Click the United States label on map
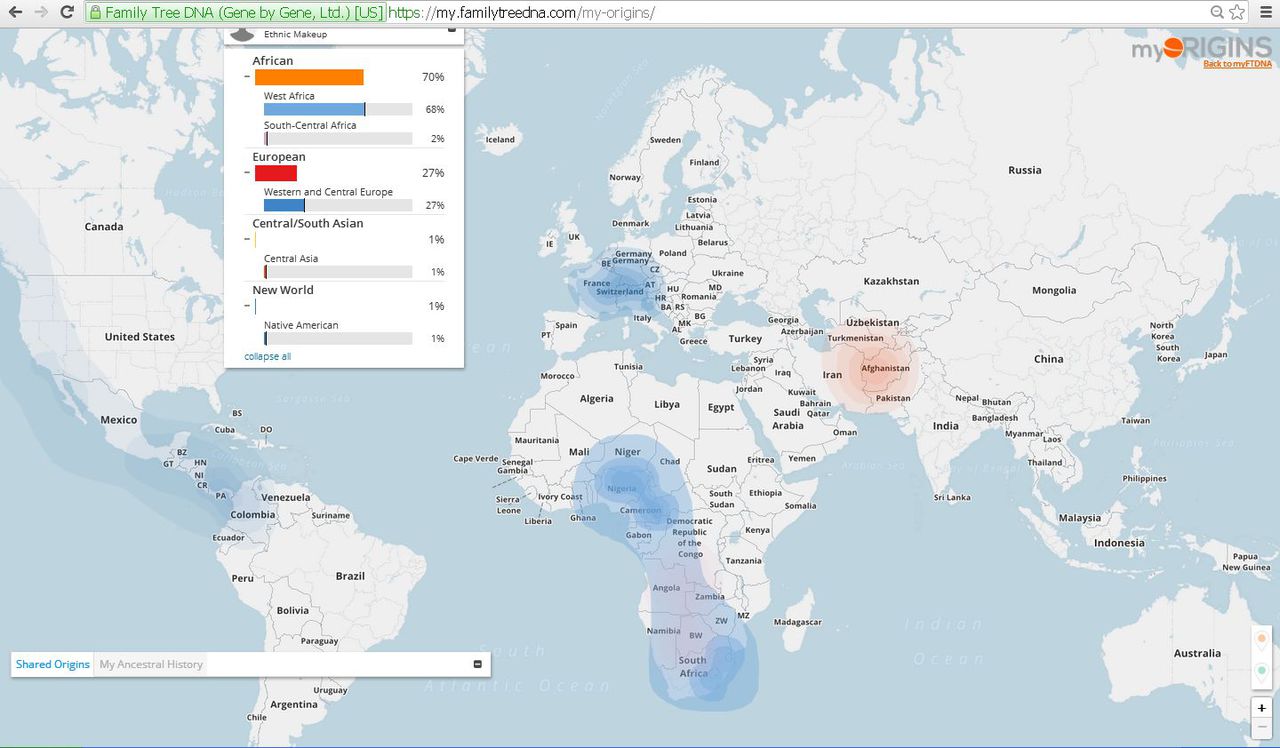The image size is (1280, 748). click(x=140, y=337)
